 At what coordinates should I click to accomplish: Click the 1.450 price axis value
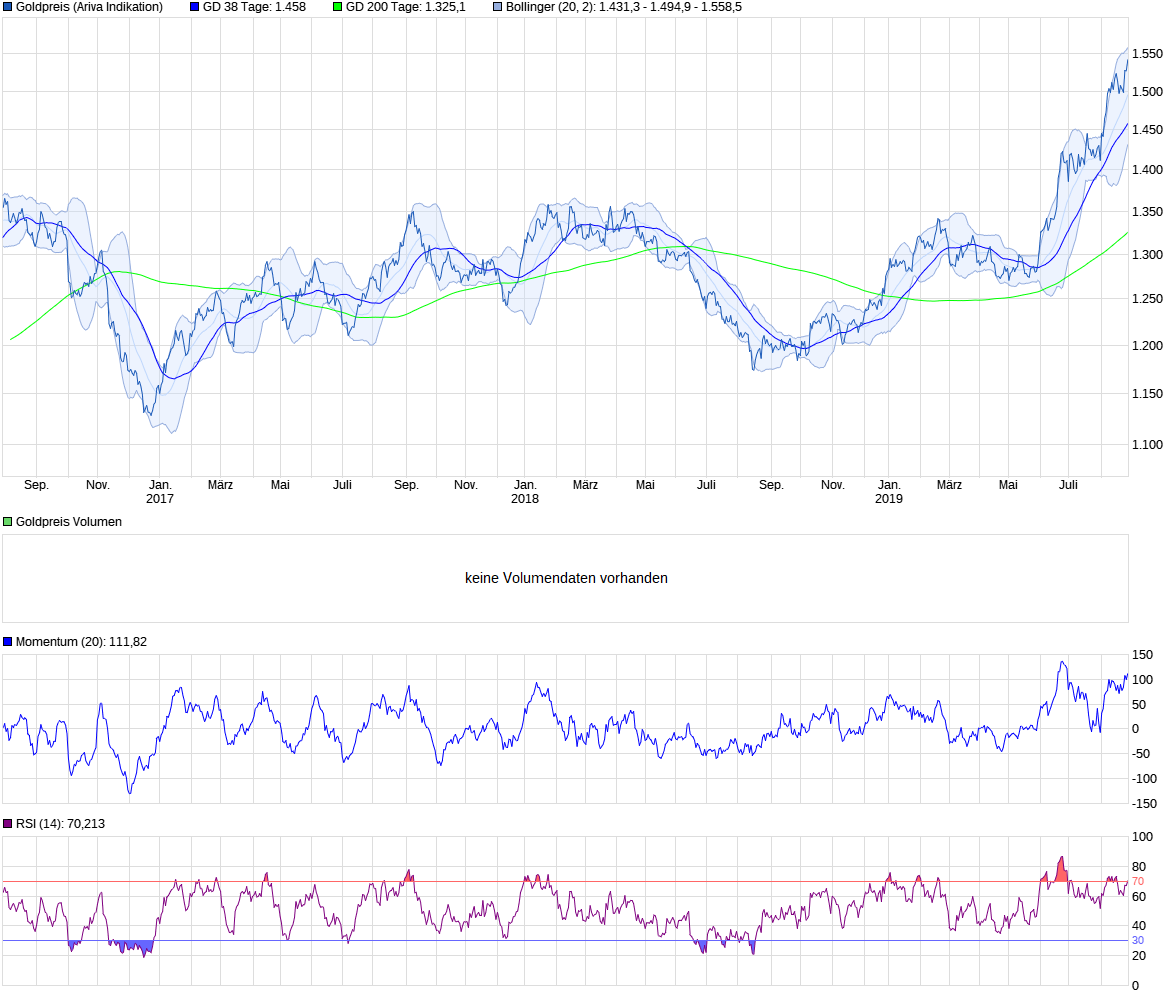(1147, 130)
